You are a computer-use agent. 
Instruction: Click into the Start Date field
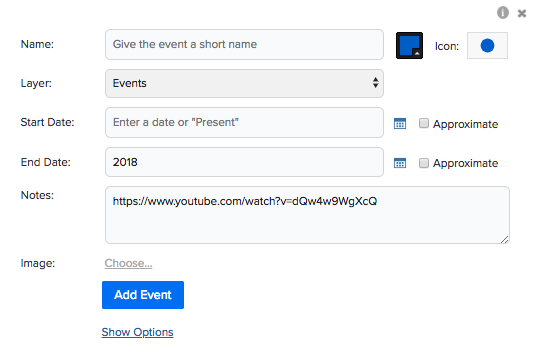[244, 123]
